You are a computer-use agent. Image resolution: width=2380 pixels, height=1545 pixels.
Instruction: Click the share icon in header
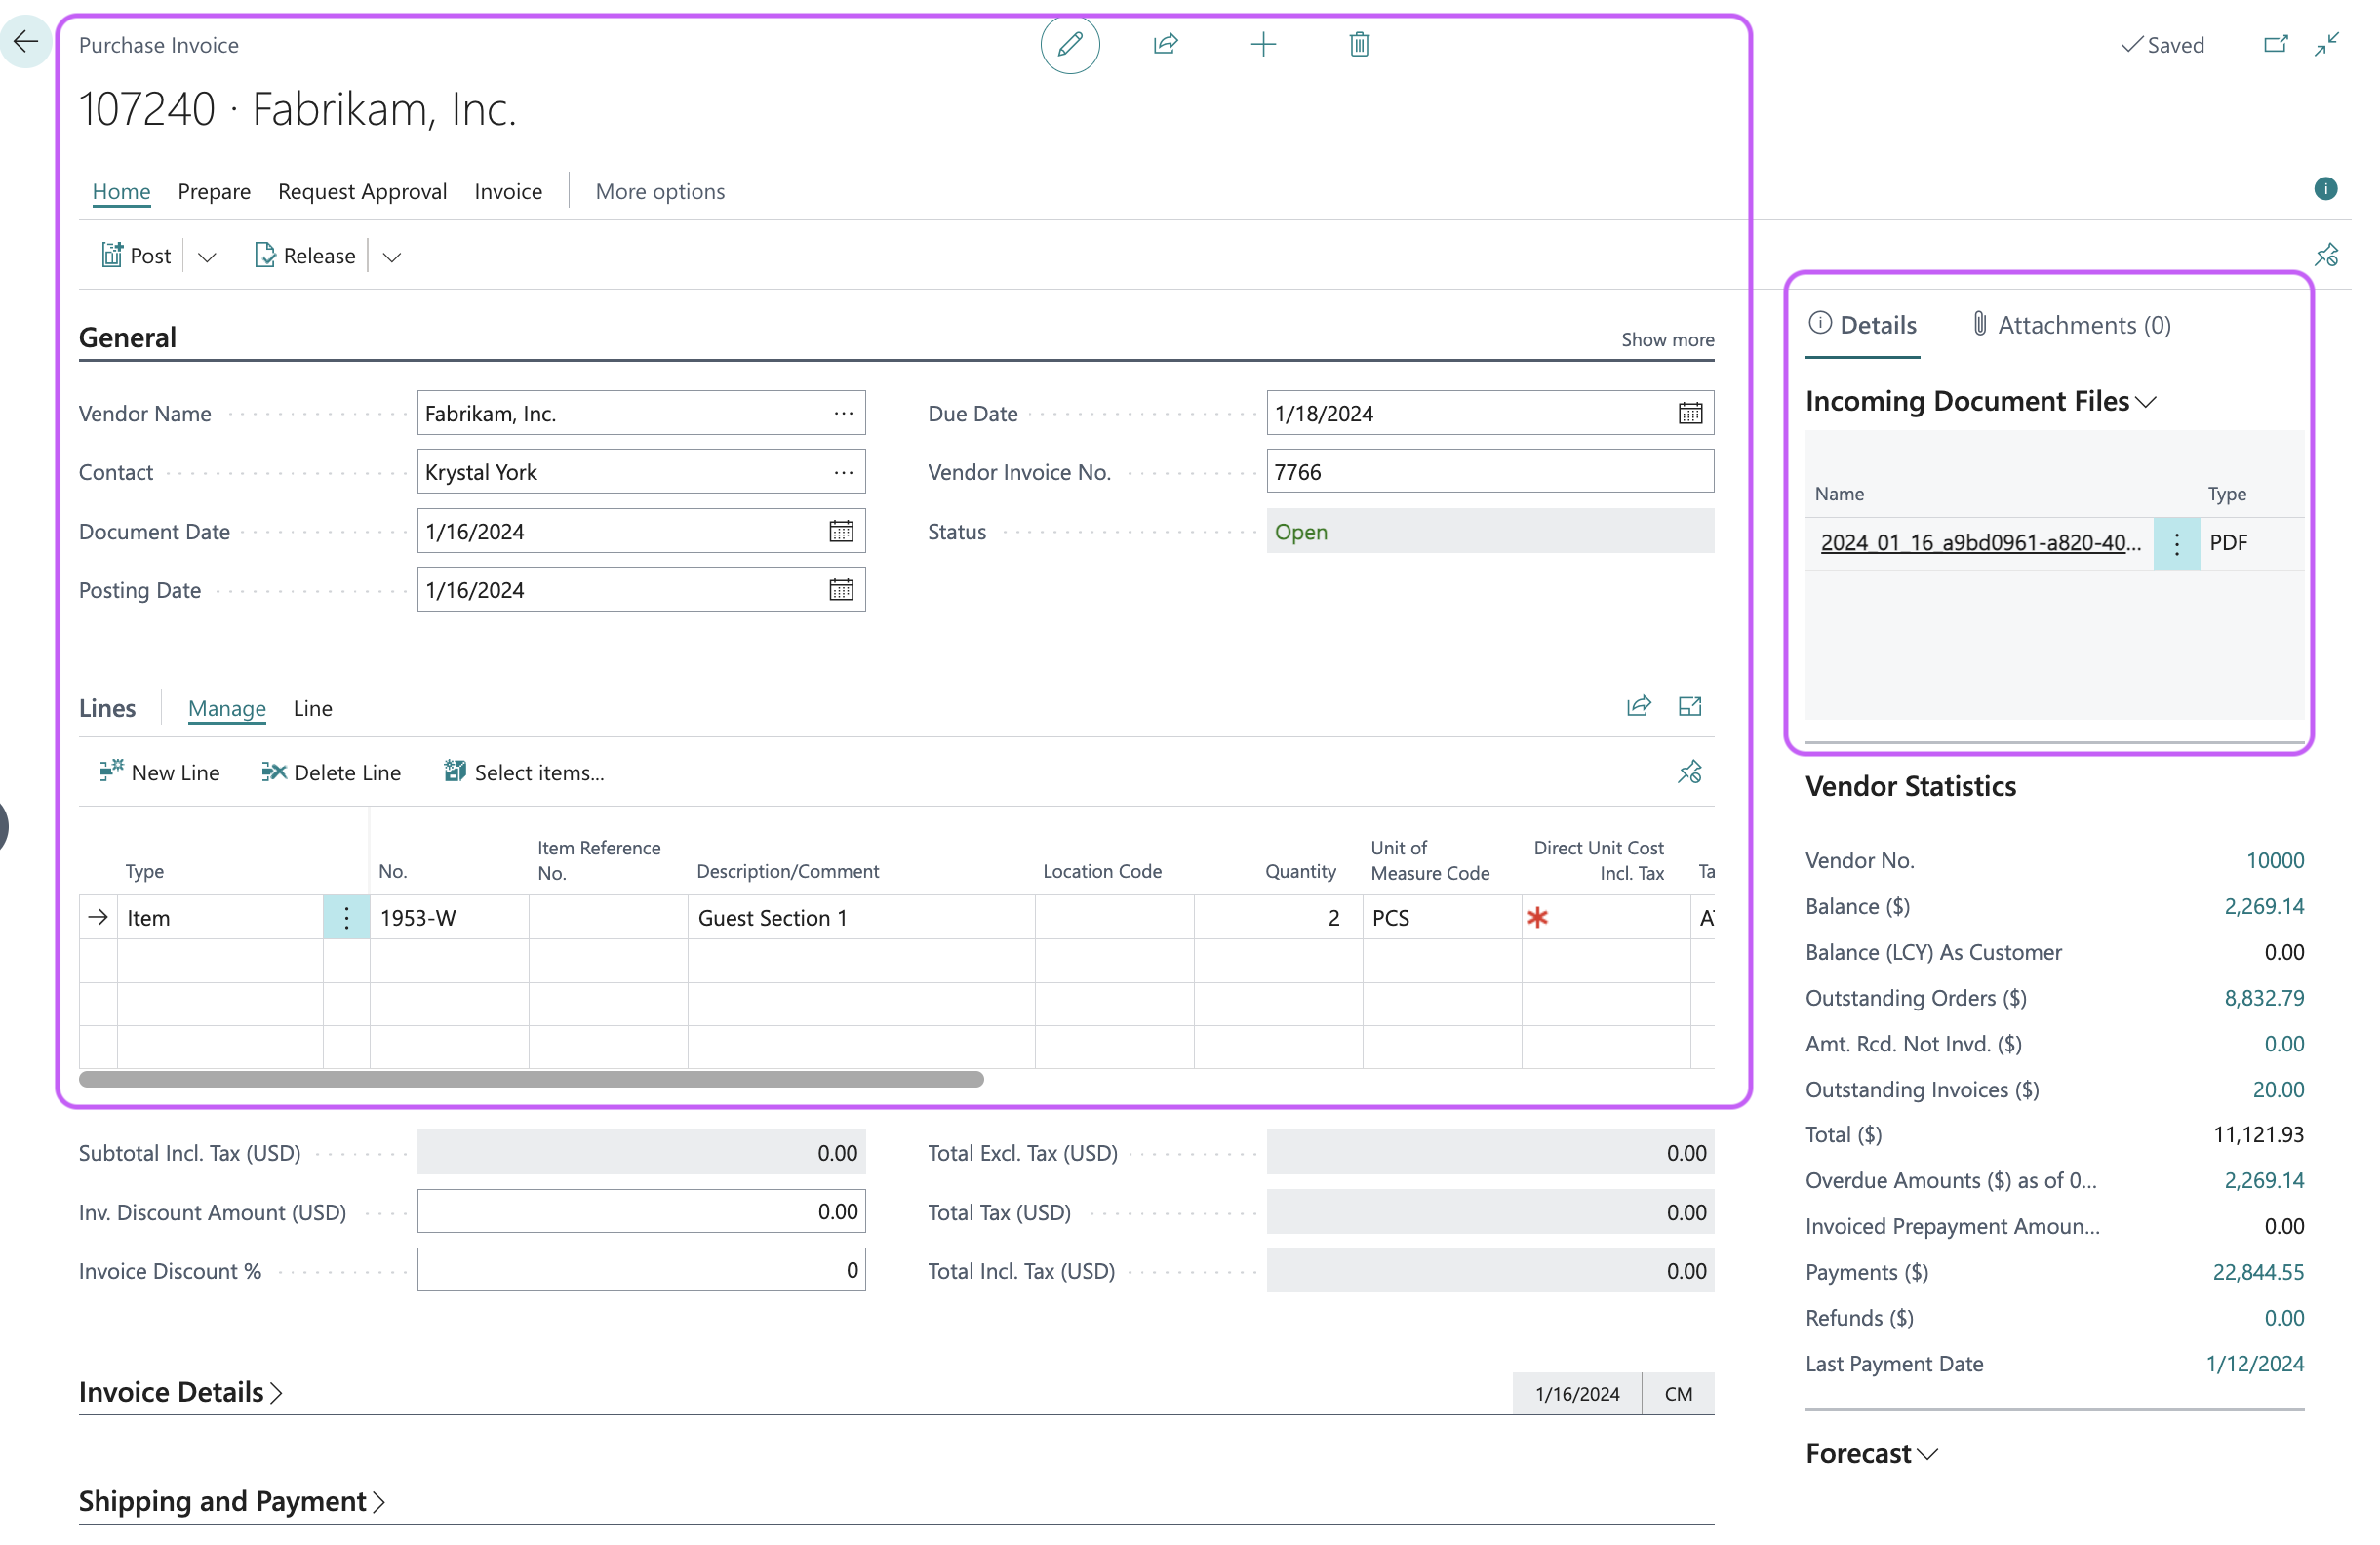1166,44
